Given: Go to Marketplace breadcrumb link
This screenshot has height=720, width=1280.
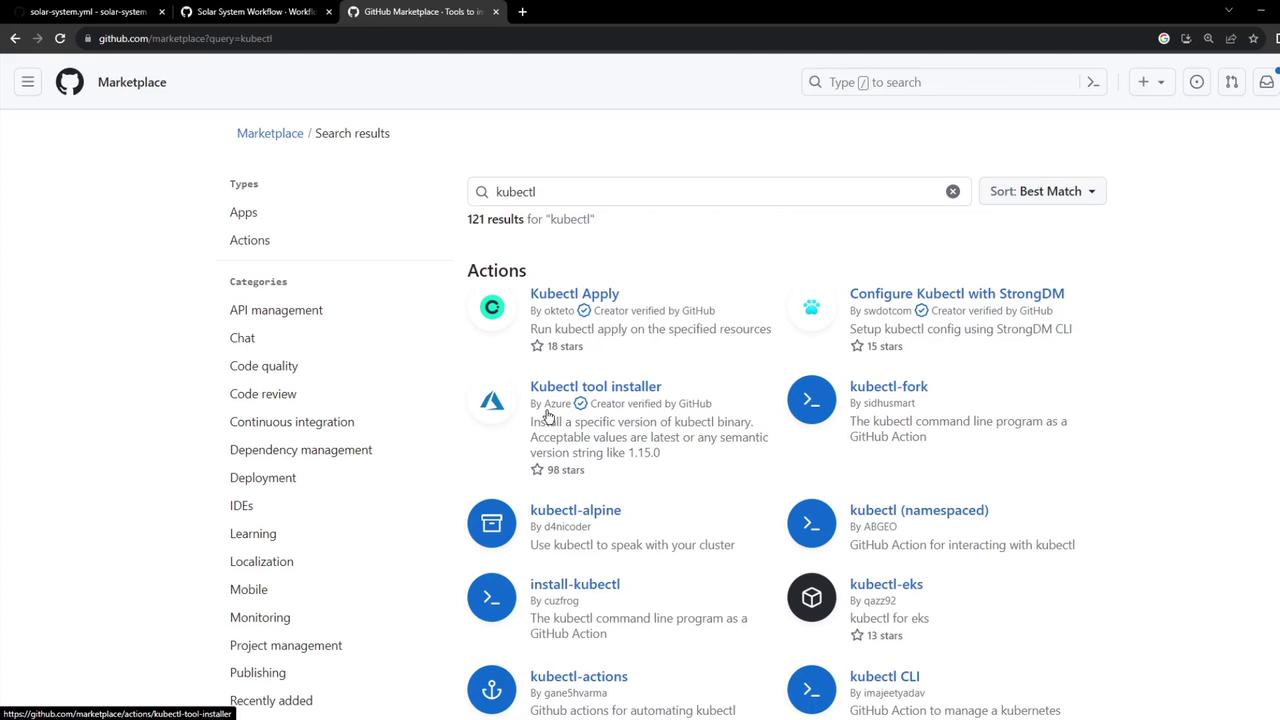Looking at the screenshot, I should pos(270,133).
